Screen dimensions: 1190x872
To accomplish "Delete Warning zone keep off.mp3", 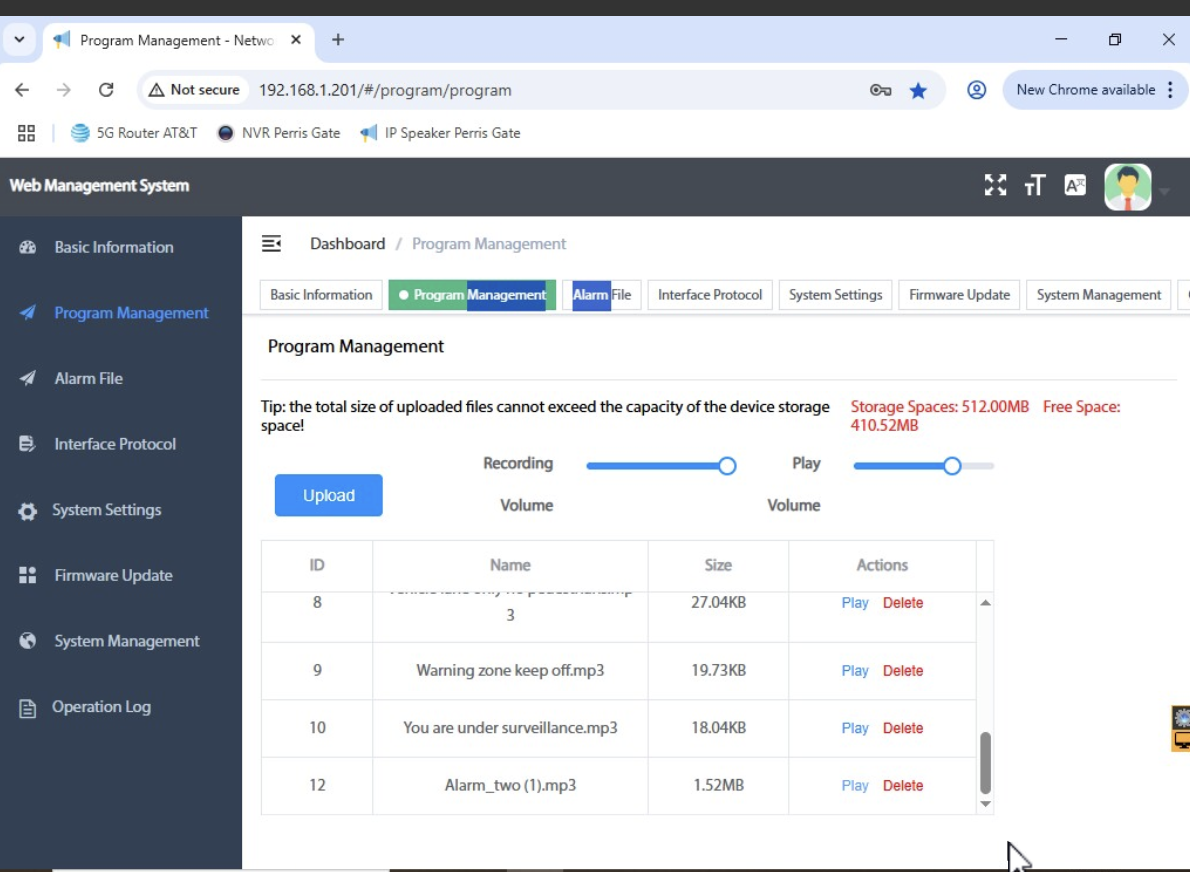I will click(x=903, y=671).
